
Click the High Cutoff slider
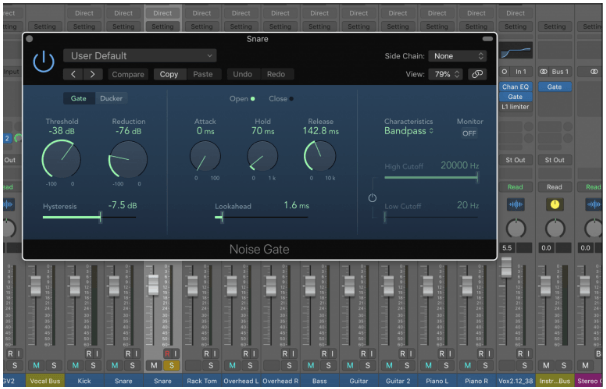tap(431, 177)
